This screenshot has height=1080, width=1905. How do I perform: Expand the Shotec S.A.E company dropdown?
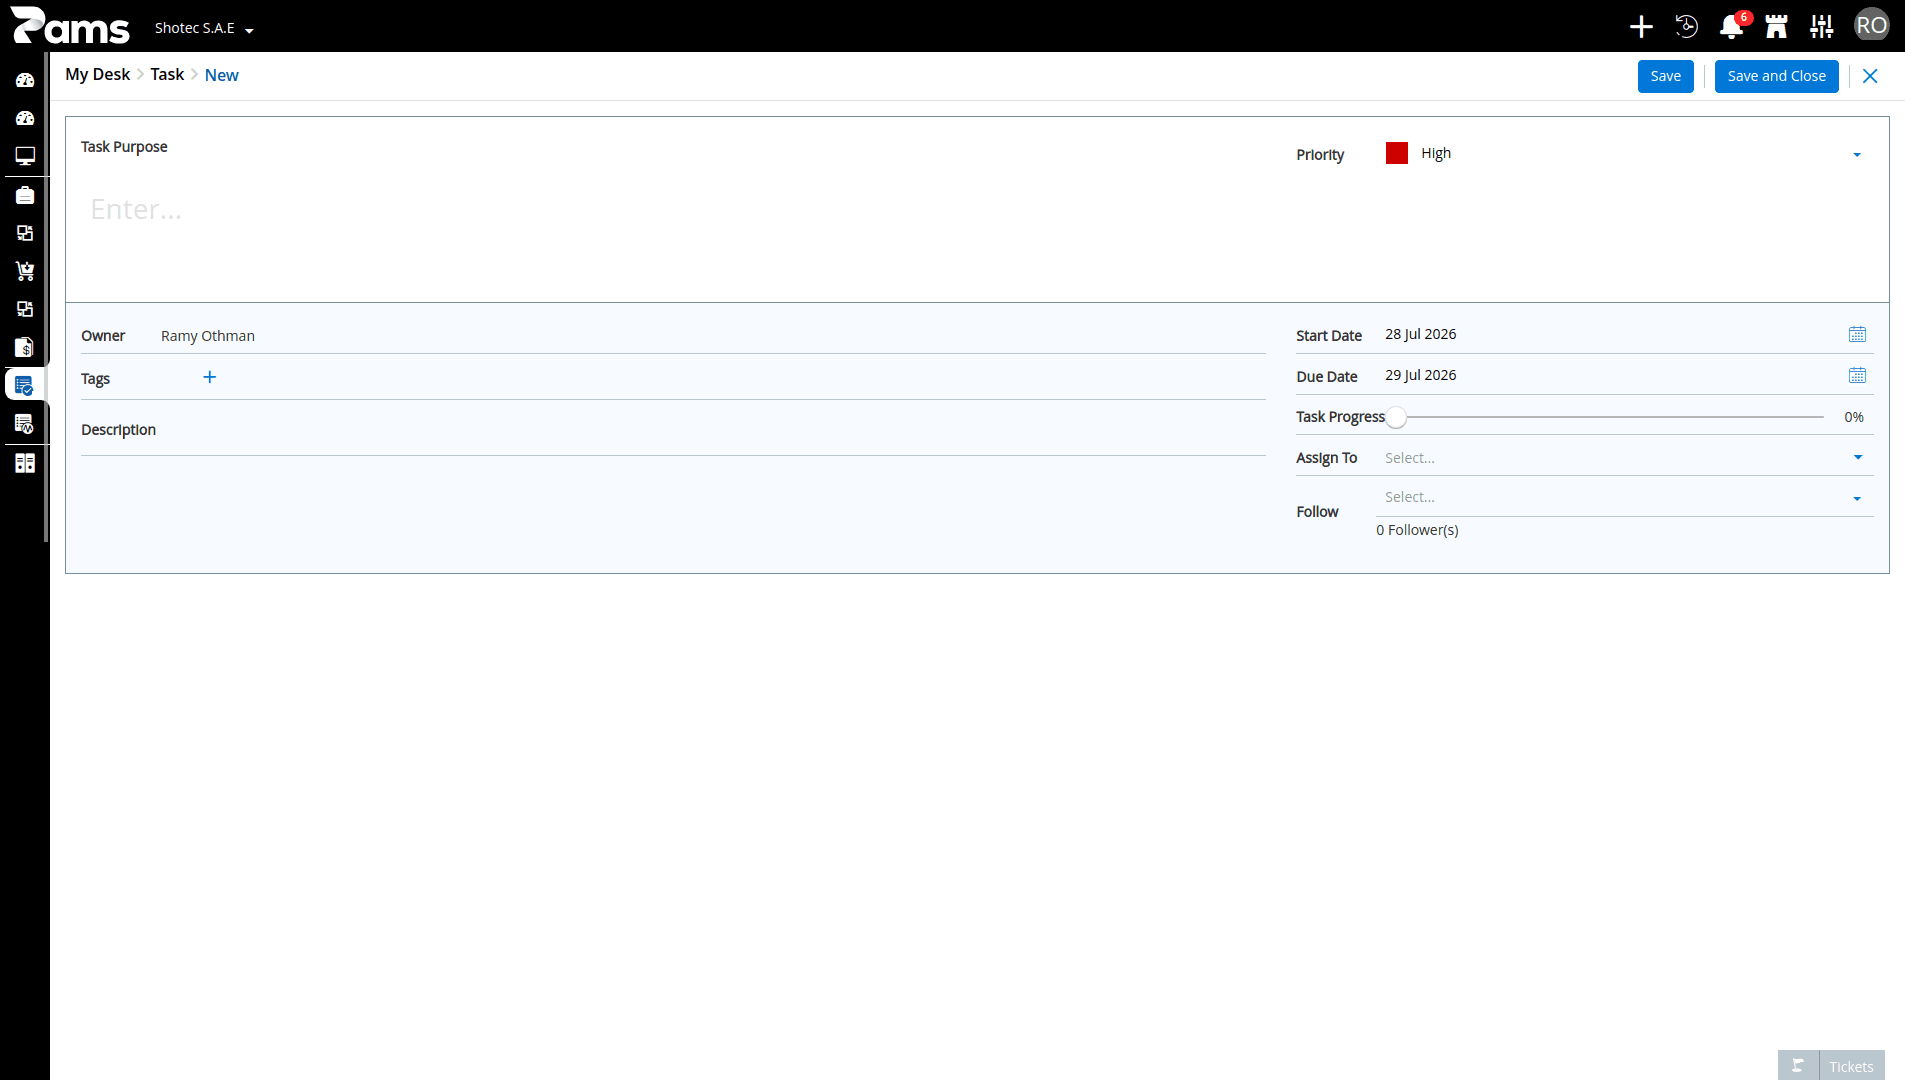(x=204, y=28)
